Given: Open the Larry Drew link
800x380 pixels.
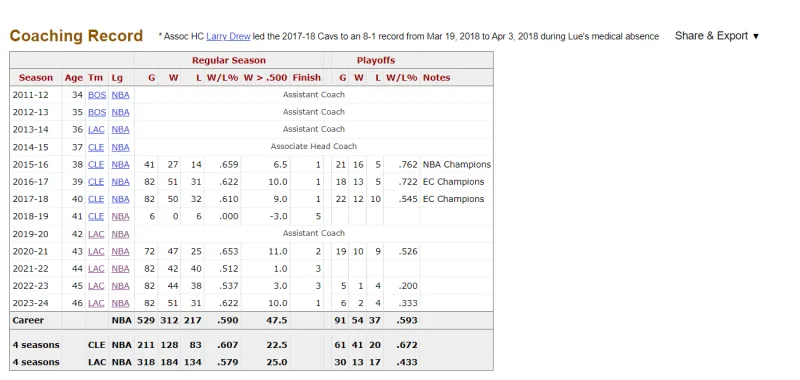Looking at the screenshot, I should [228, 36].
